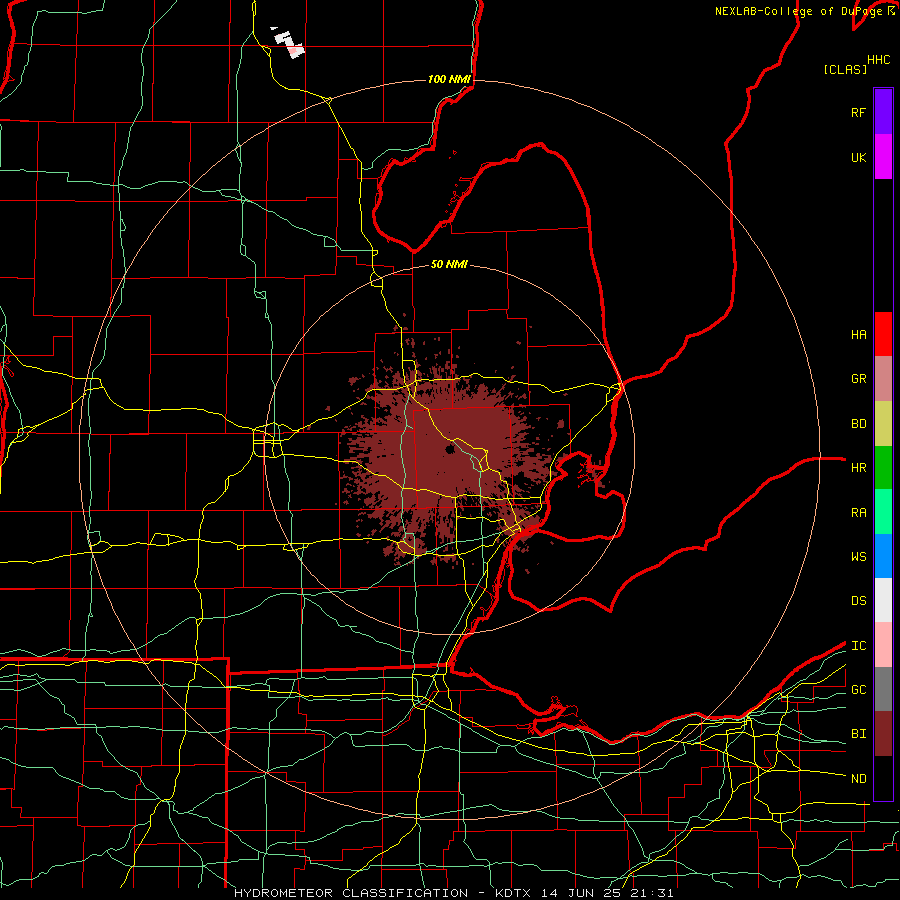Select the GR pink-brown legend swatch
Viewport: 900px width, 900px height.
point(883,379)
